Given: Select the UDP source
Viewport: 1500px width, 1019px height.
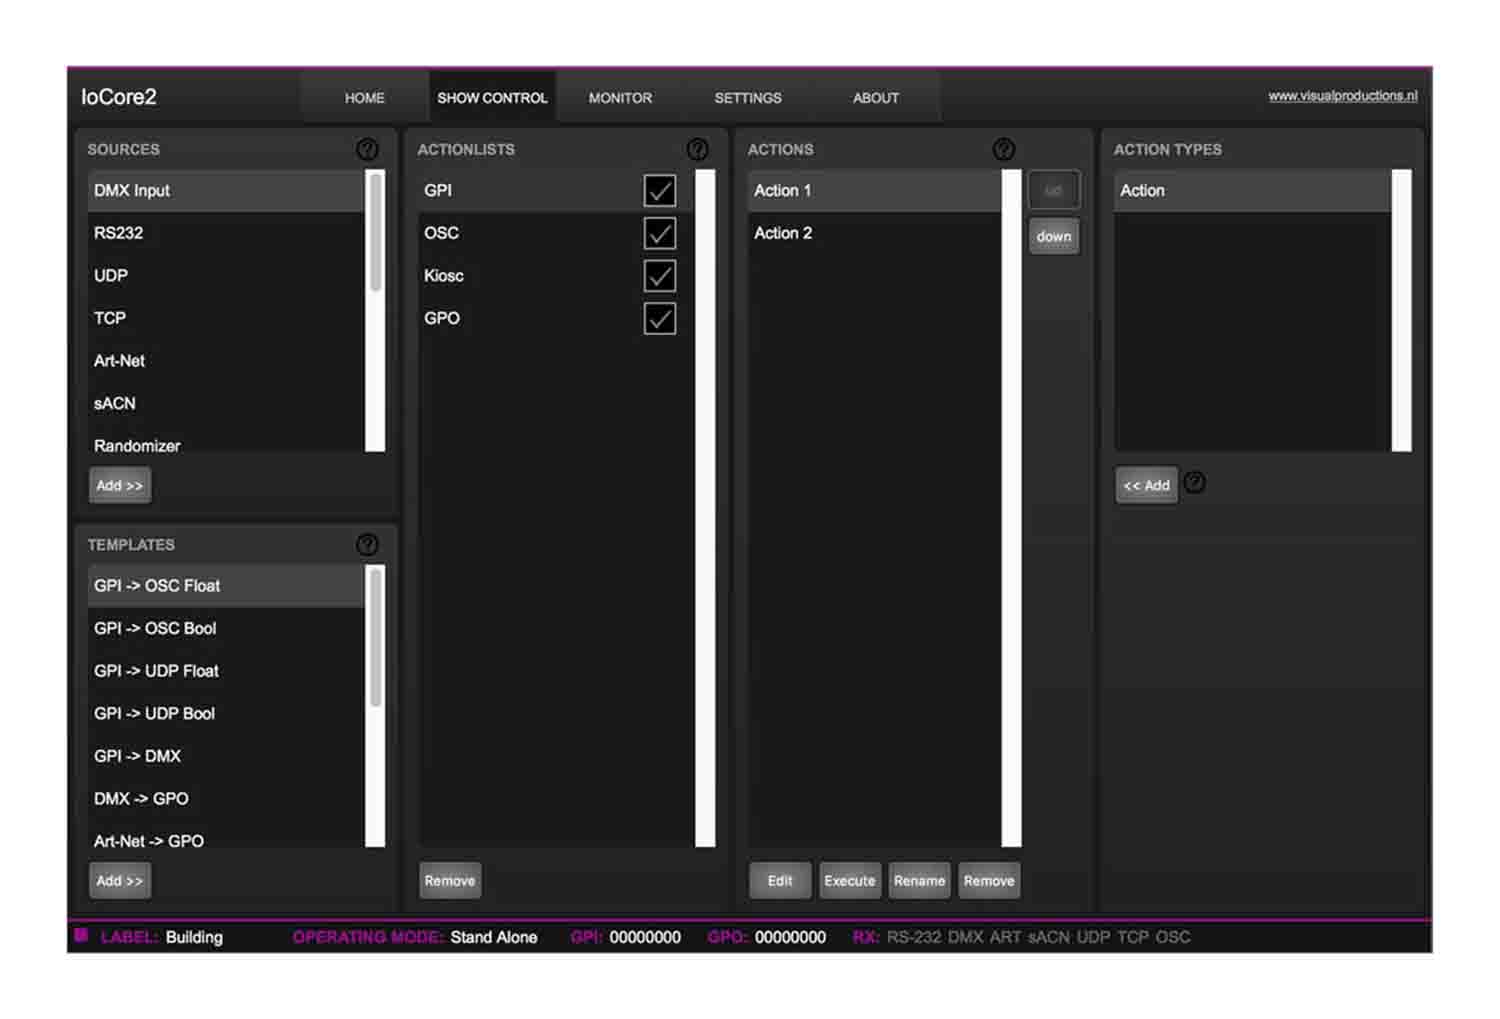Looking at the screenshot, I should 226,276.
